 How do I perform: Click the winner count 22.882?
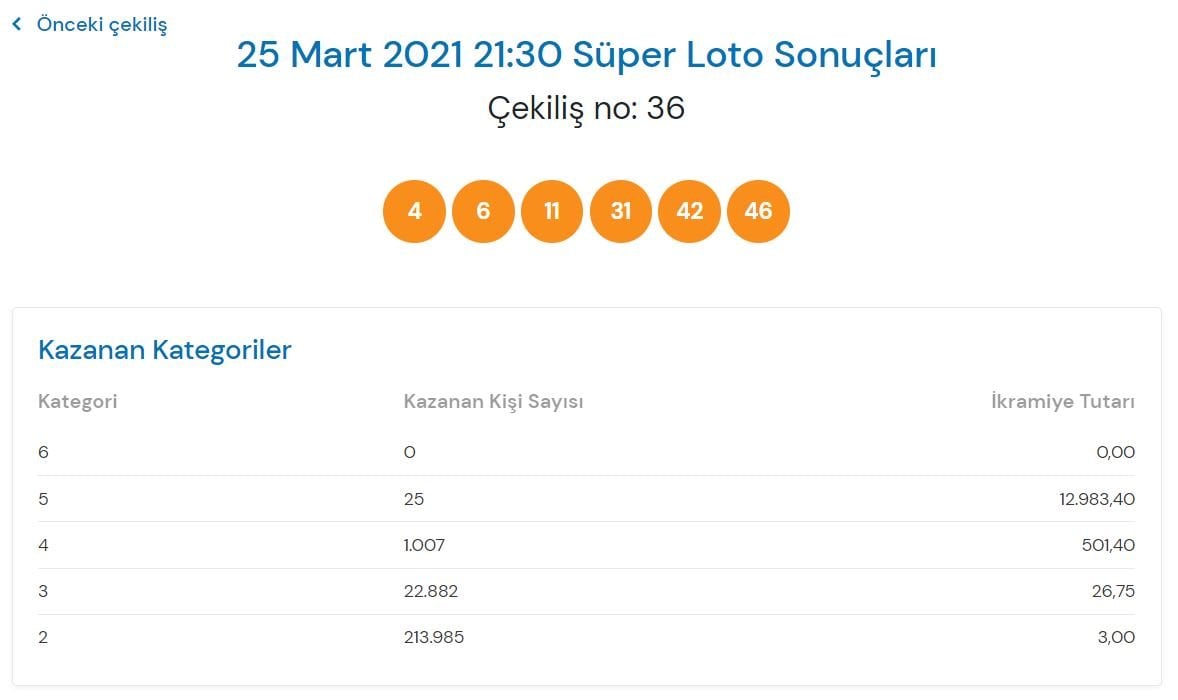[430, 591]
